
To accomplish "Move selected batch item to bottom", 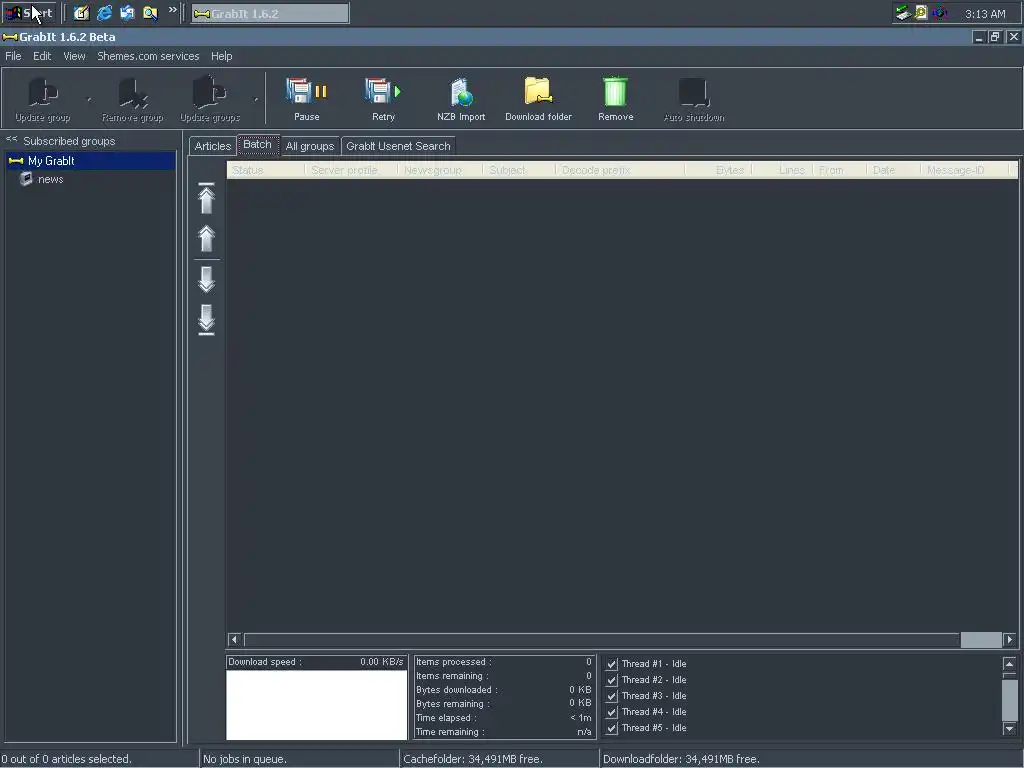I will click(206, 319).
